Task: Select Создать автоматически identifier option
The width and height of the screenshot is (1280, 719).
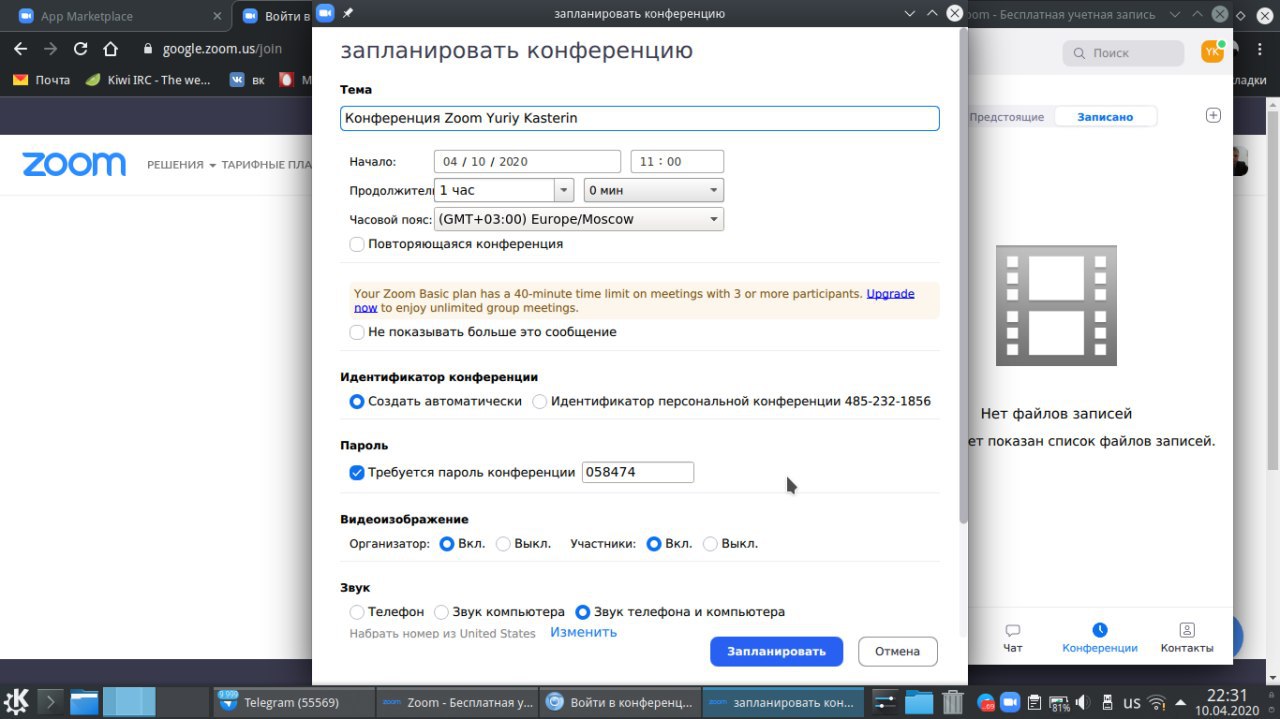Action: click(357, 401)
